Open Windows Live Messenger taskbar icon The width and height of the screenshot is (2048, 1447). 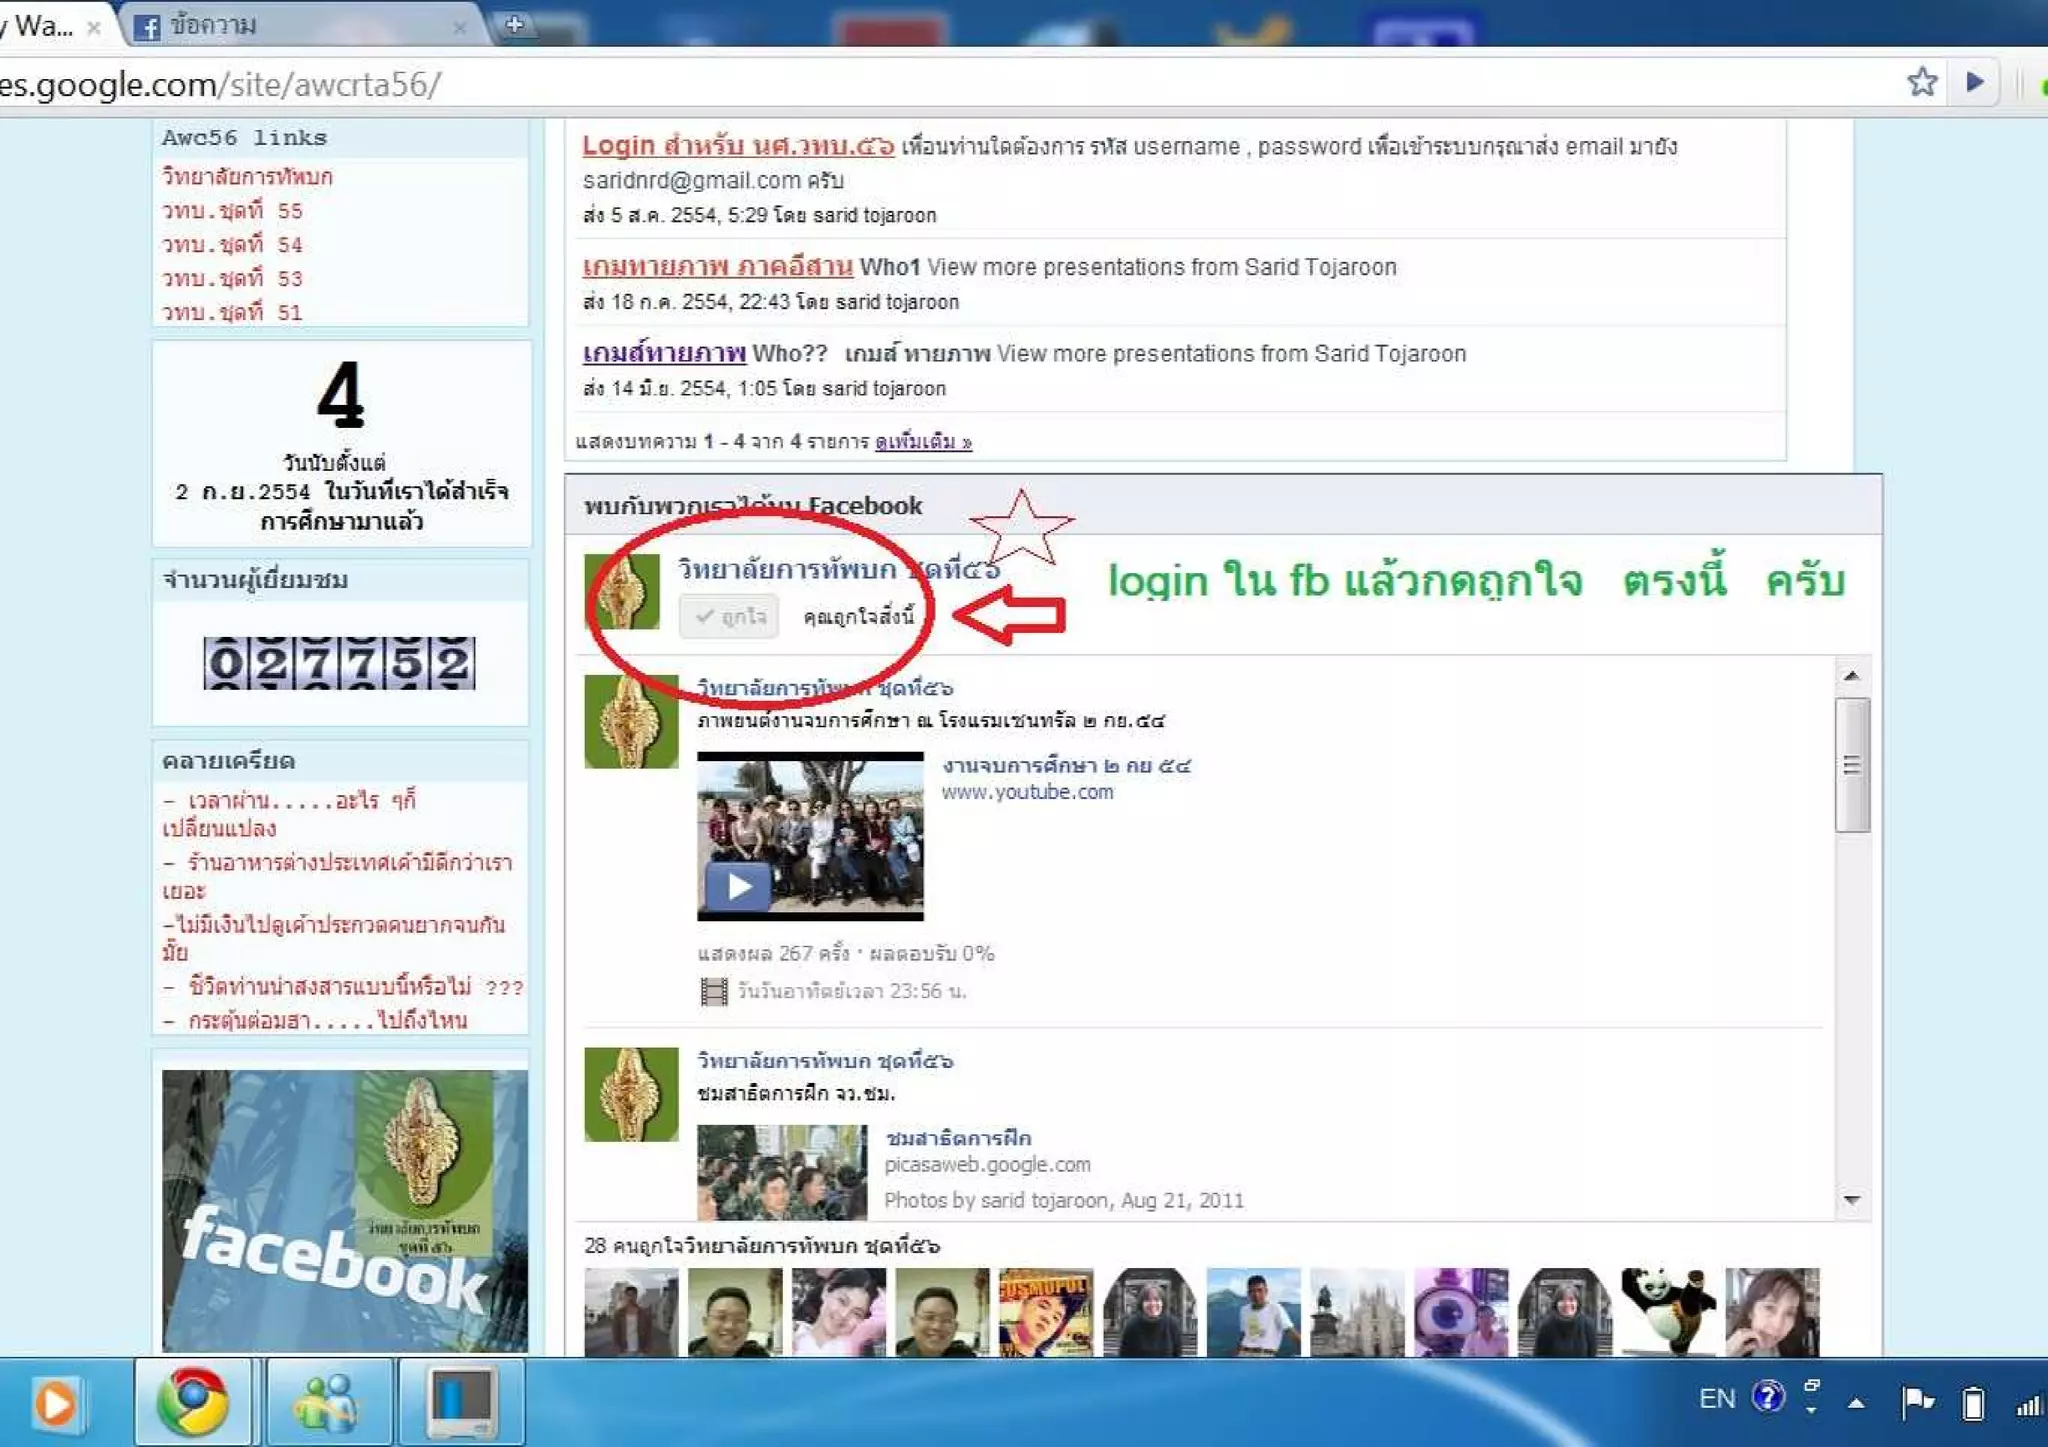[x=328, y=1402]
